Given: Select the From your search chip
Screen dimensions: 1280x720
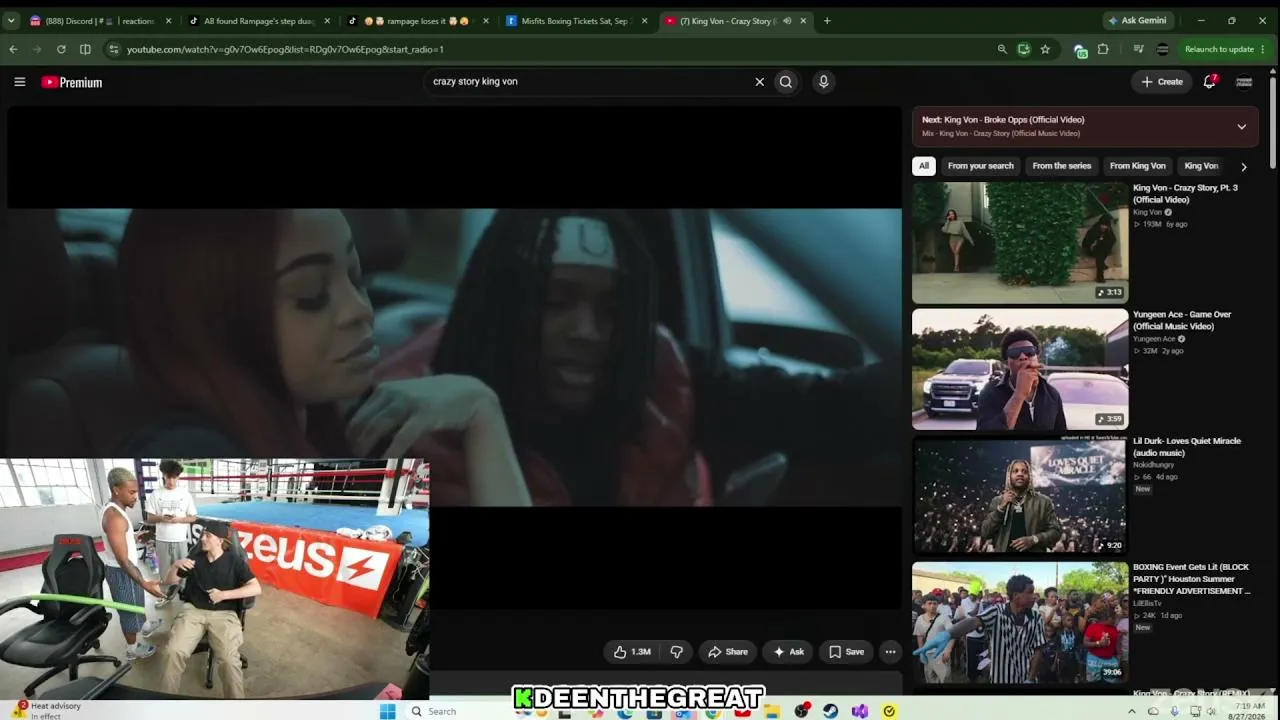Looking at the screenshot, I should 981,166.
